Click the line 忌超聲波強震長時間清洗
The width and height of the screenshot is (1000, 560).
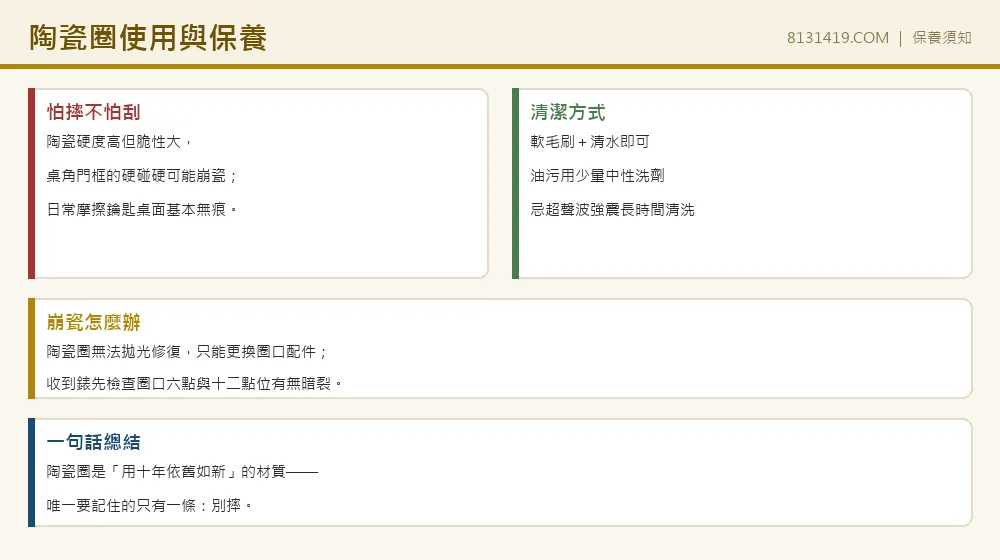click(x=612, y=209)
